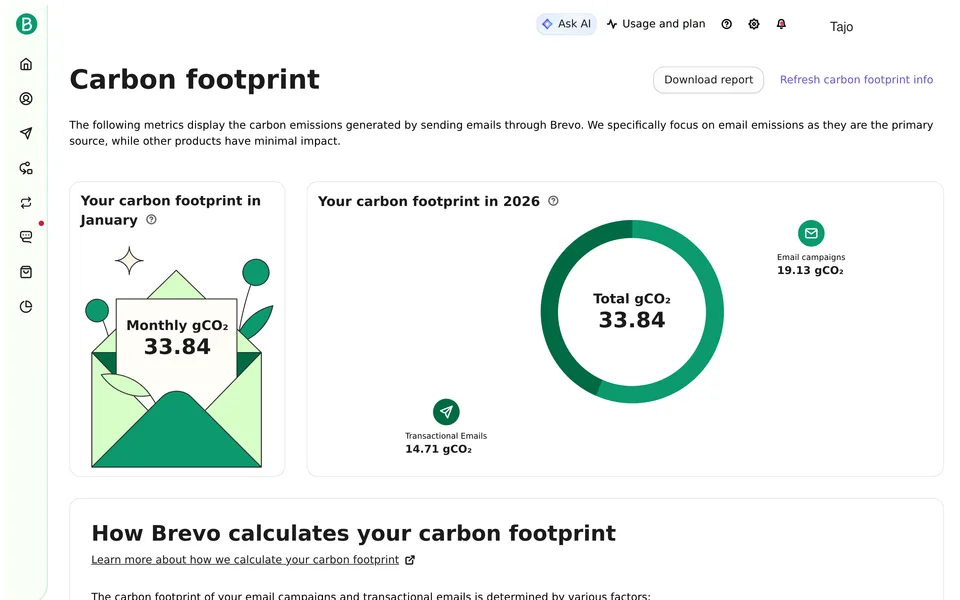
Task: Click the '19.13 gCO₂' email campaigns value
Action: click(810, 270)
